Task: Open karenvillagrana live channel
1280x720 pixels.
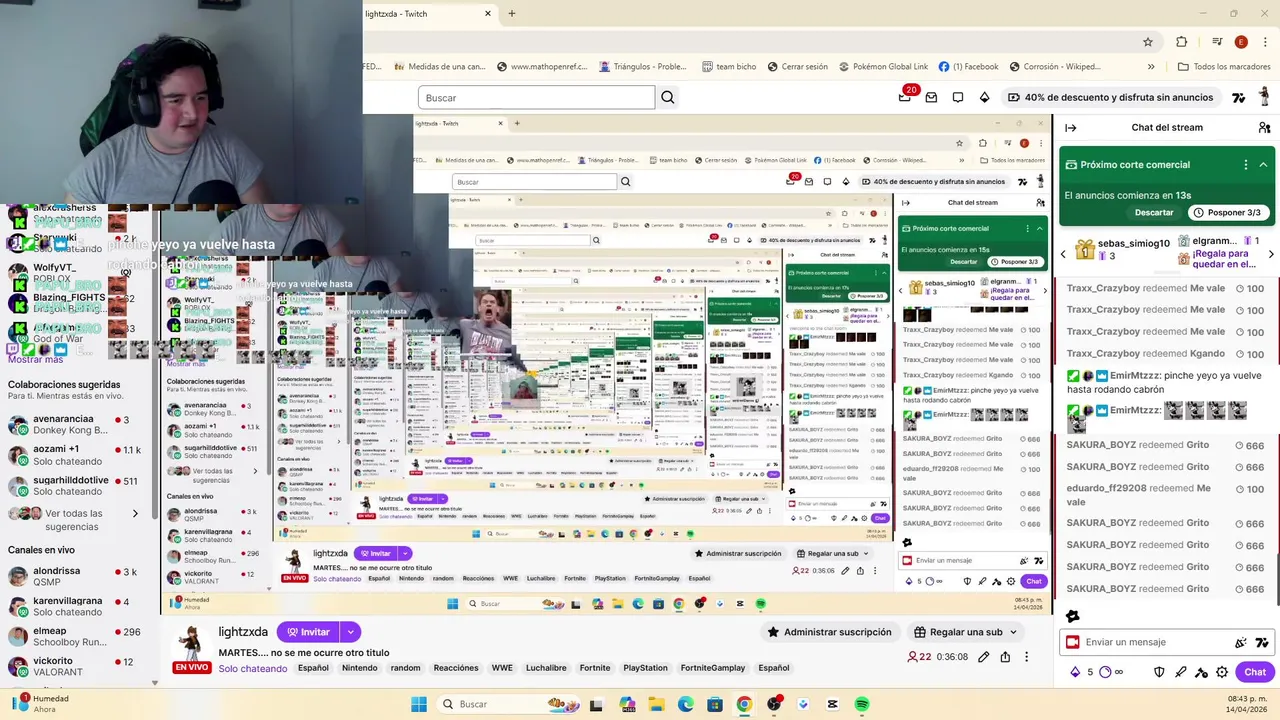Action: (75, 607)
